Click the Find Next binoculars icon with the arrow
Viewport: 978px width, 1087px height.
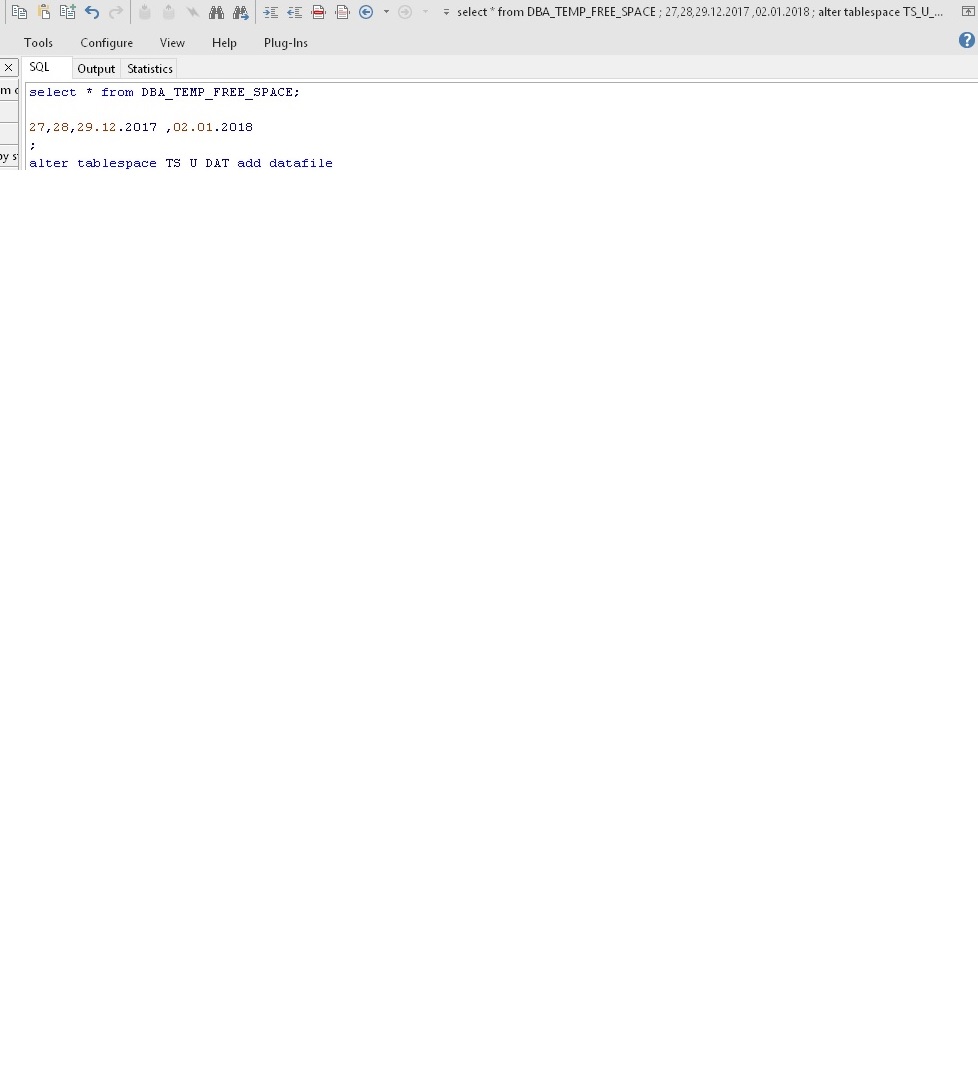tap(241, 12)
